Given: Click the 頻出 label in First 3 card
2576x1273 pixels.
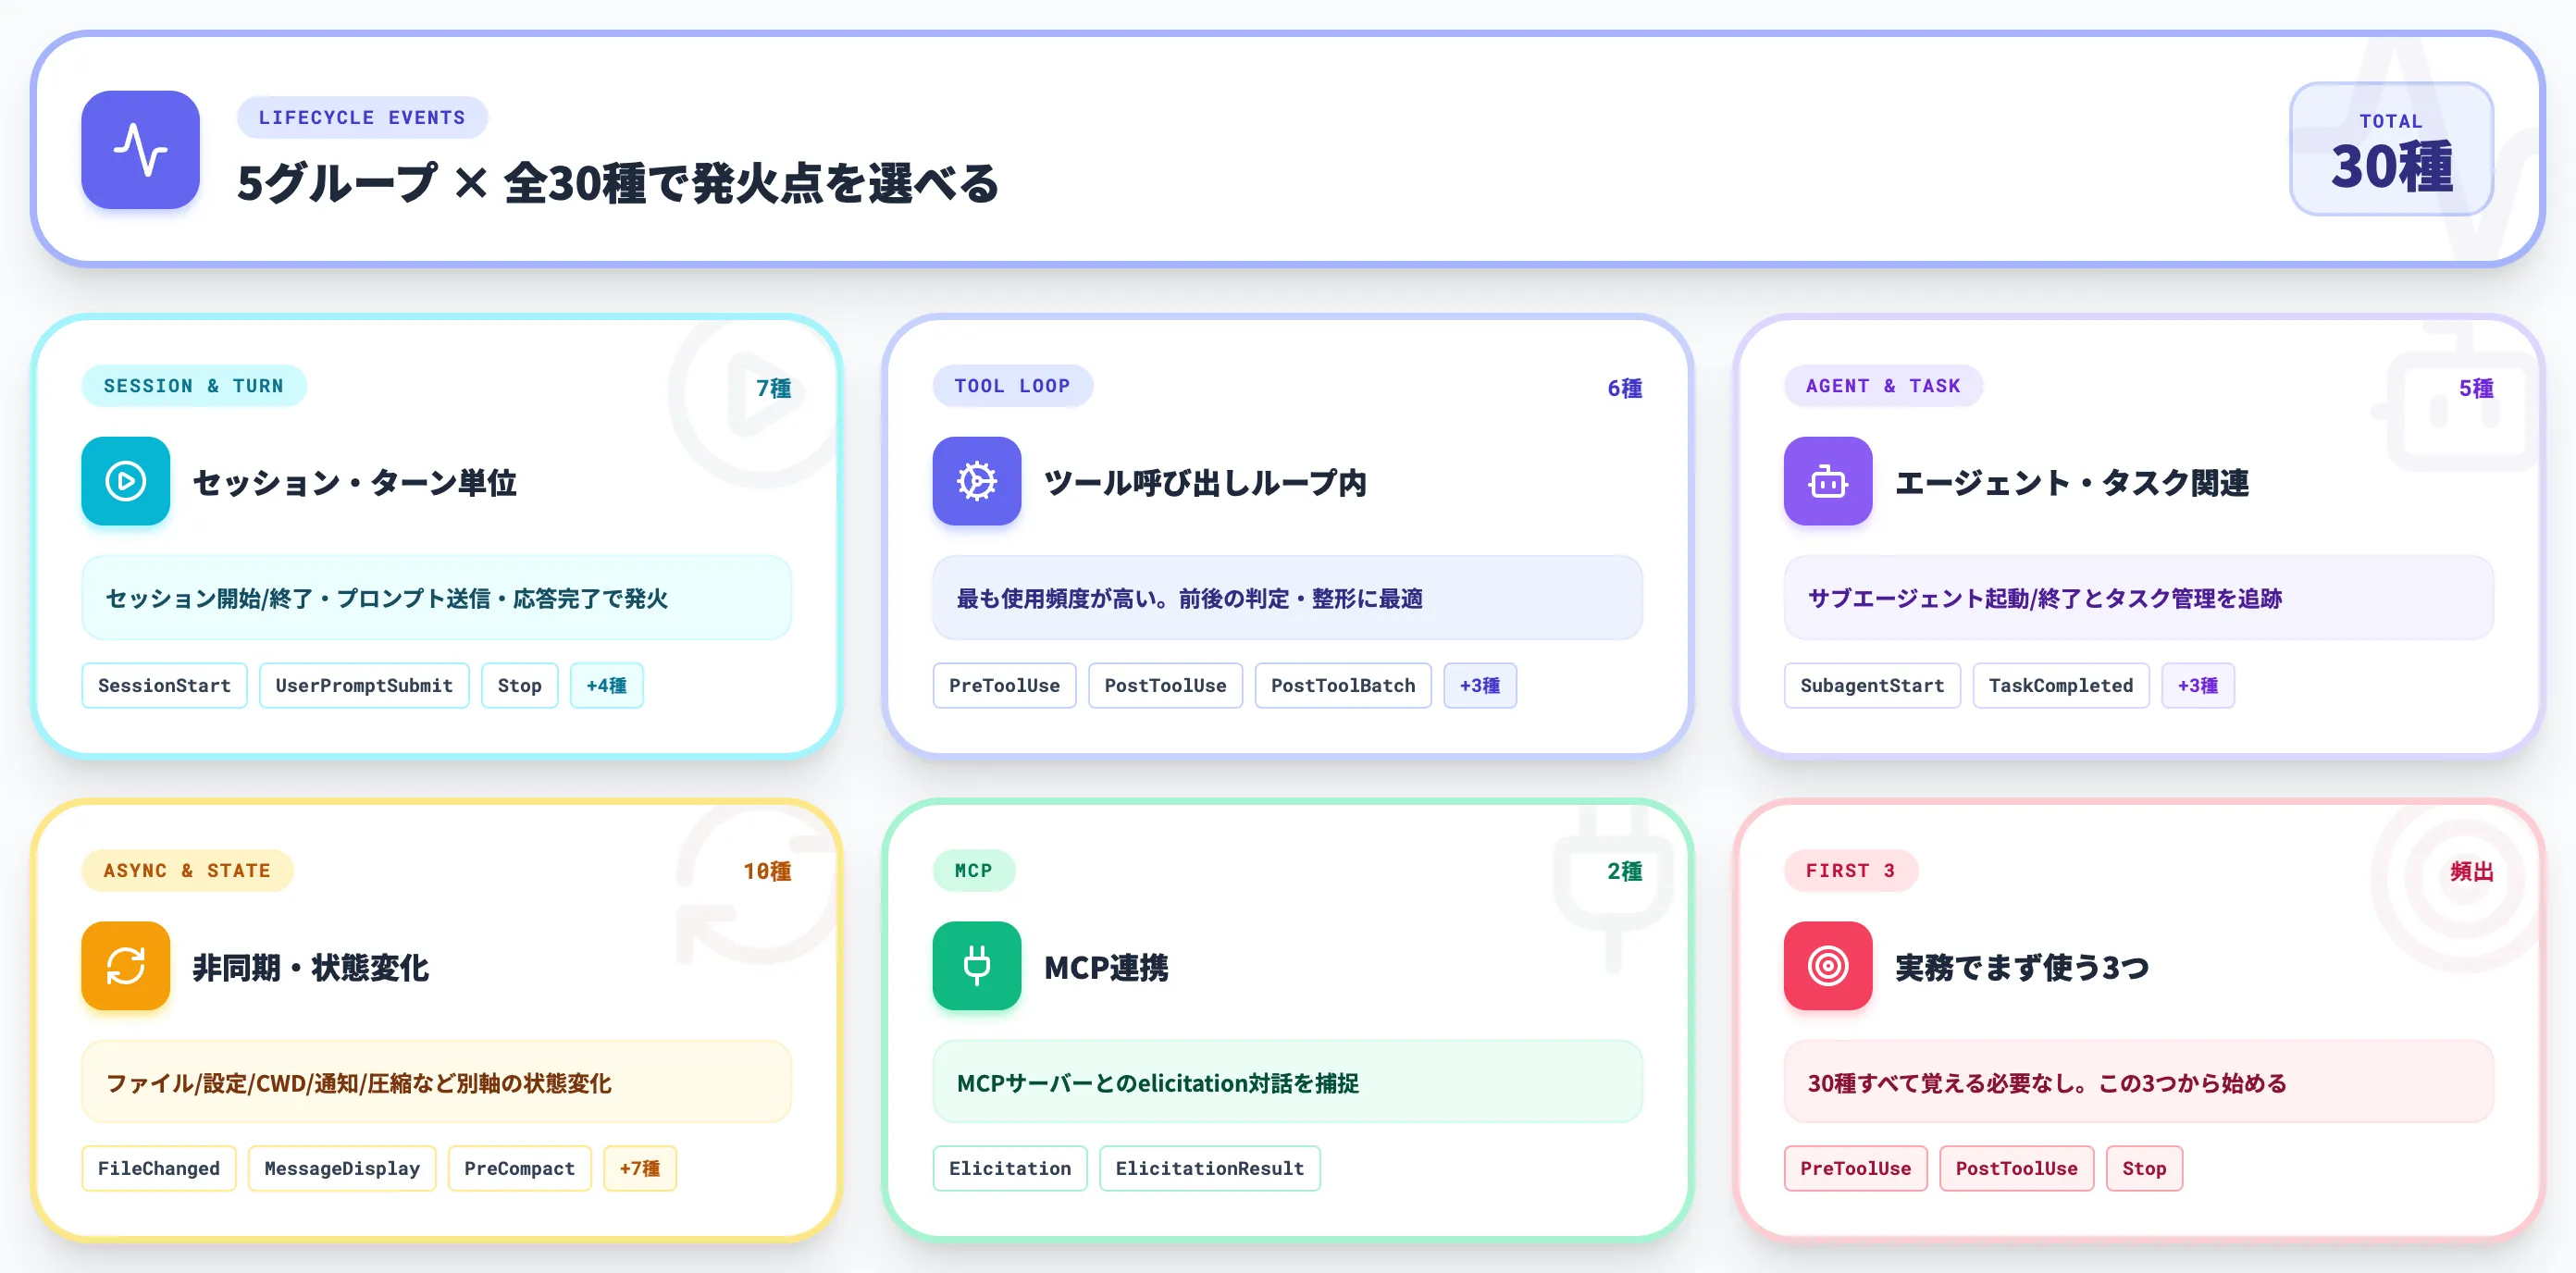Looking at the screenshot, I should coord(2471,872).
